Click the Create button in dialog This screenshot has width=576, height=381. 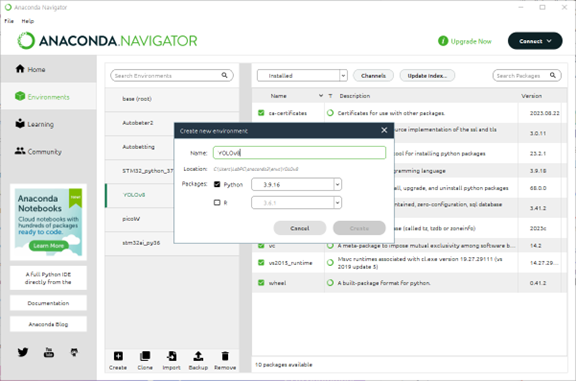pyautogui.click(x=359, y=228)
